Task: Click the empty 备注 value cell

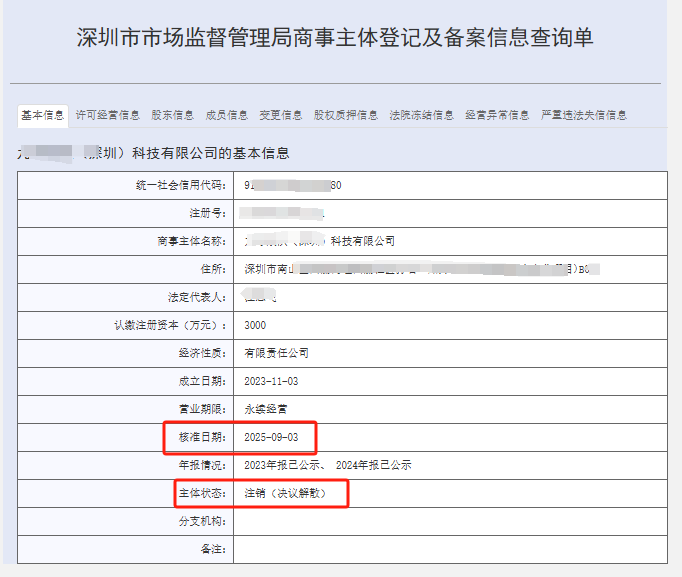Action: (x=450, y=549)
